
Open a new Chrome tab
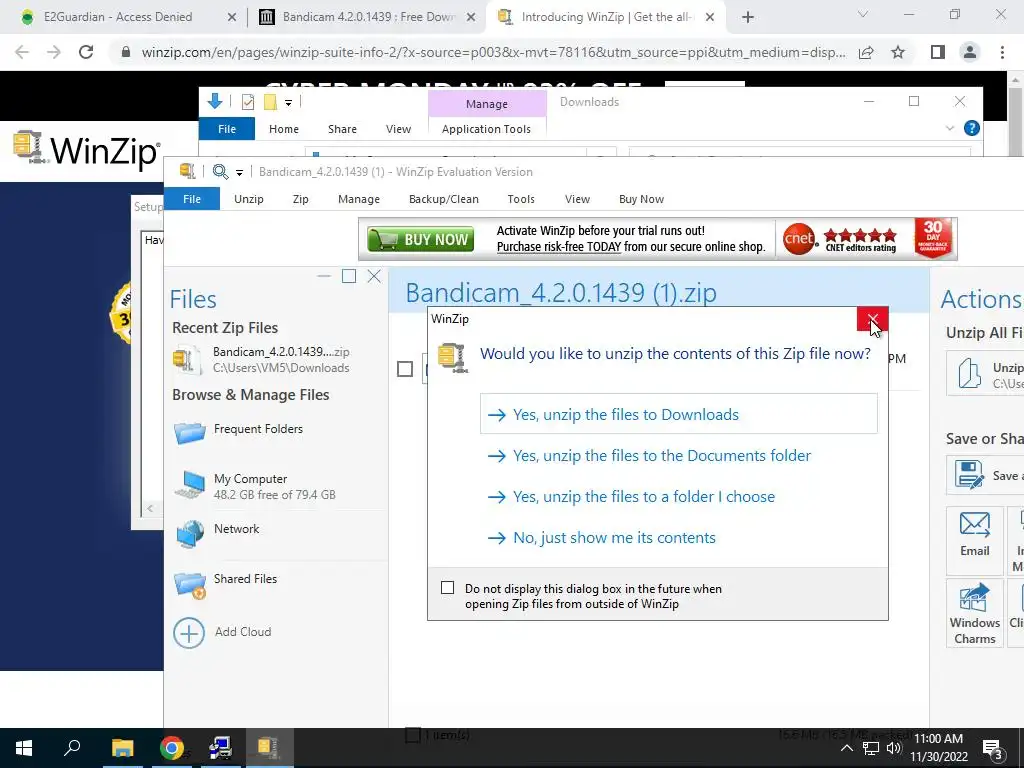click(x=748, y=18)
